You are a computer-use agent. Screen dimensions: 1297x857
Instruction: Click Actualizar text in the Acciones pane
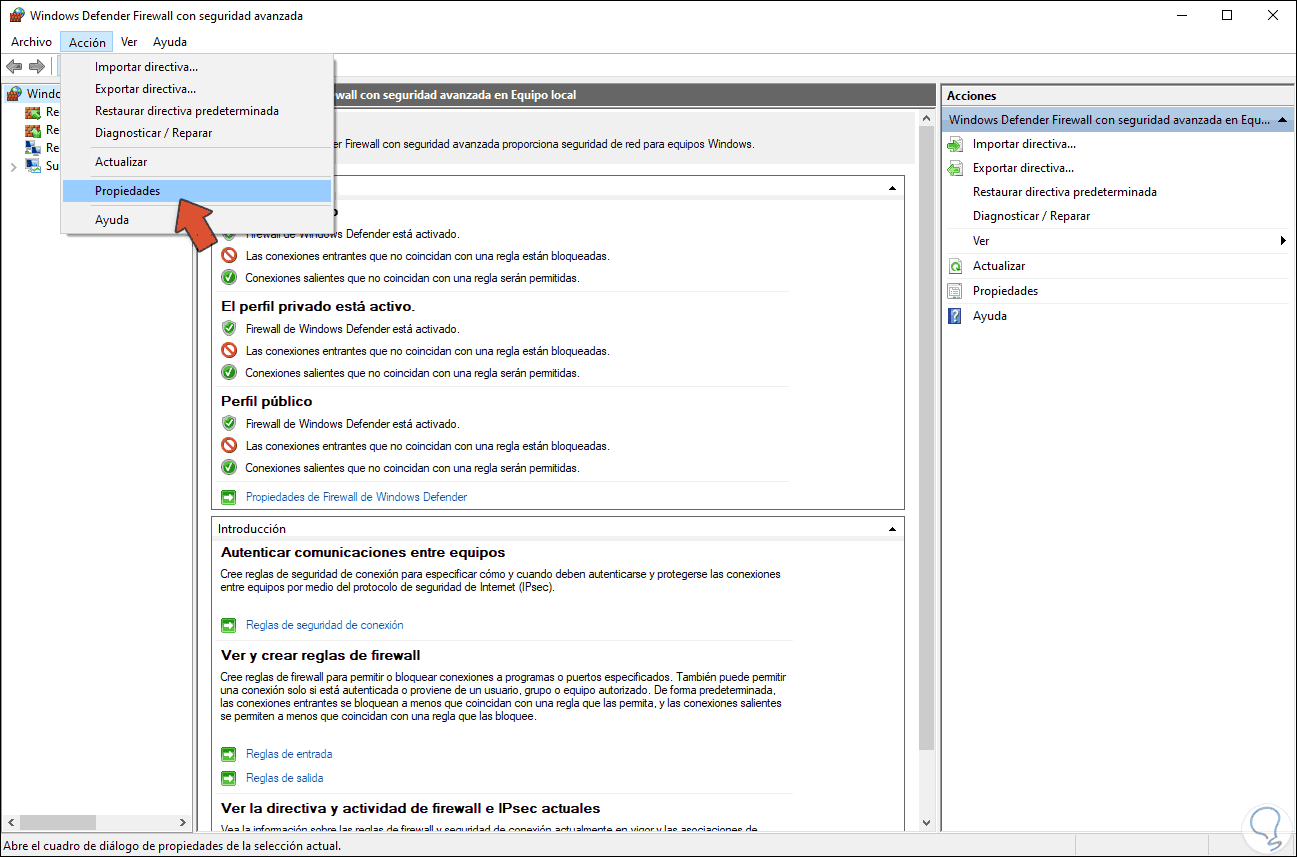tap(999, 266)
